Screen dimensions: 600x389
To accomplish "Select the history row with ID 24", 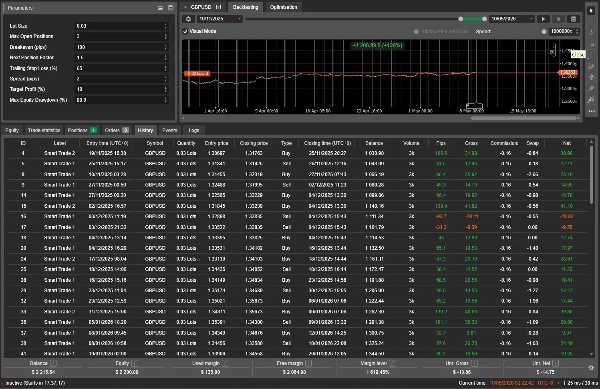I will [297, 259].
